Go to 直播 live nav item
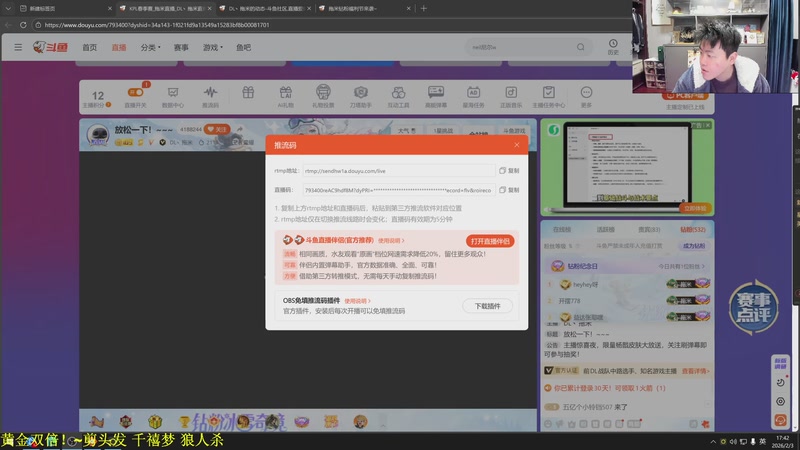 pyautogui.click(x=119, y=47)
